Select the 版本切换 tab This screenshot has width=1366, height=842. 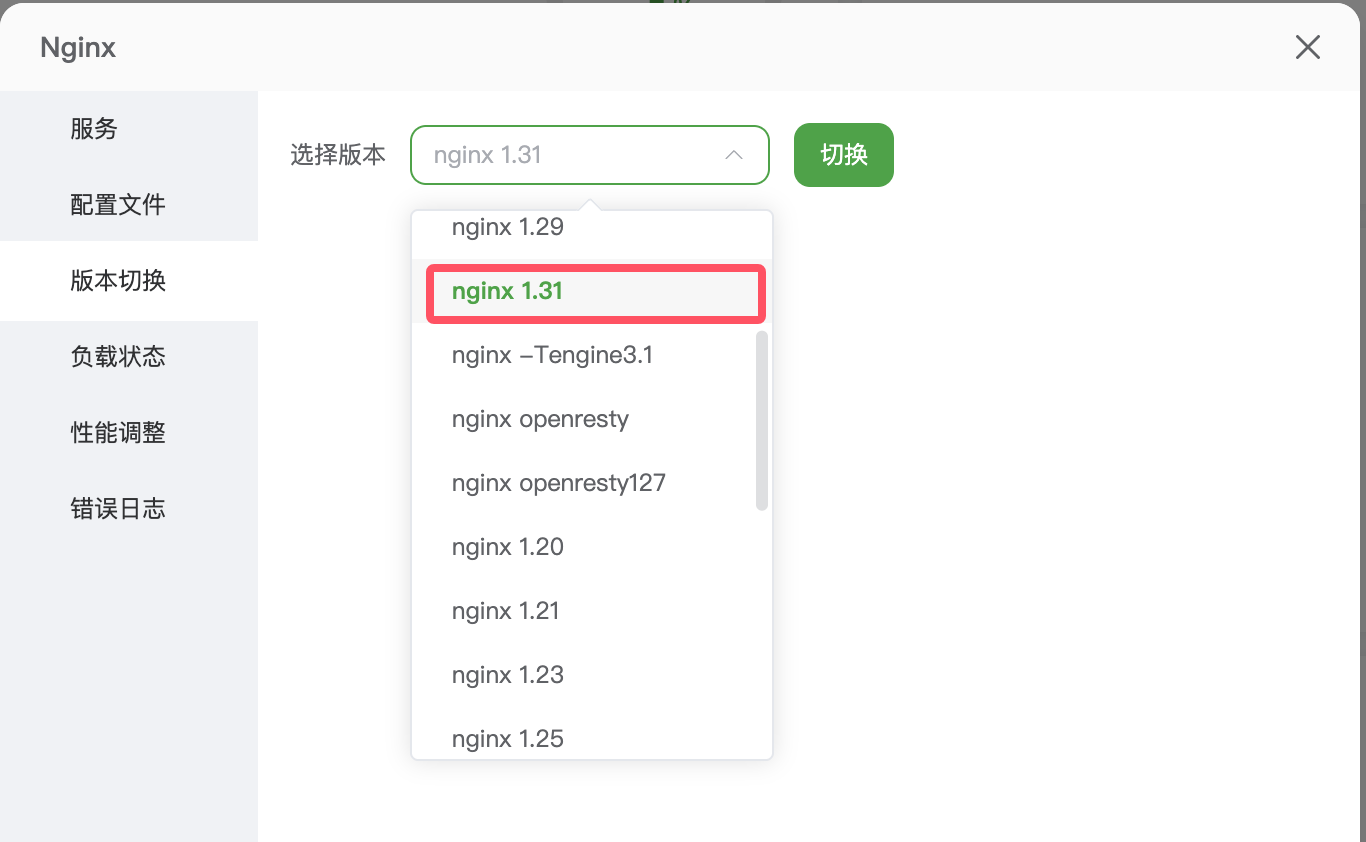click(x=129, y=281)
